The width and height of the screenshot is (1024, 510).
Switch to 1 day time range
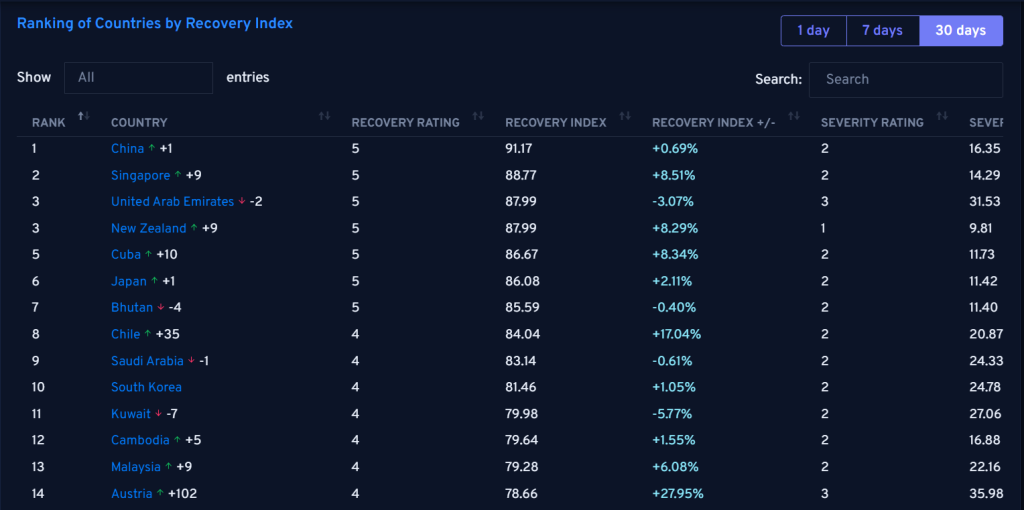[x=814, y=31]
